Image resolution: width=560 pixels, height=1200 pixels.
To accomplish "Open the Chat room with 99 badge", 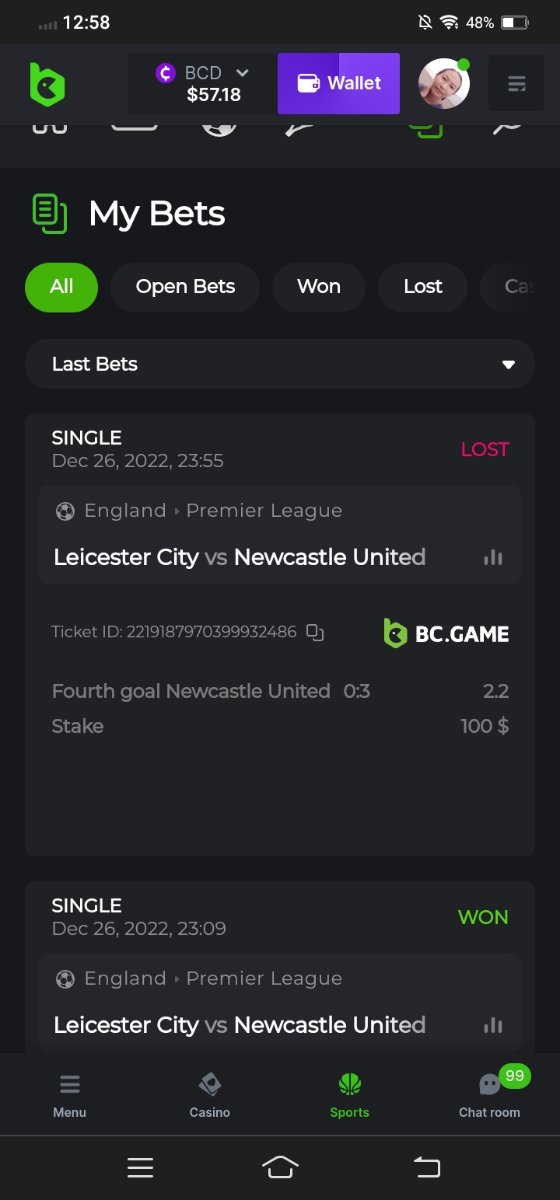I will pos(489,1095).
